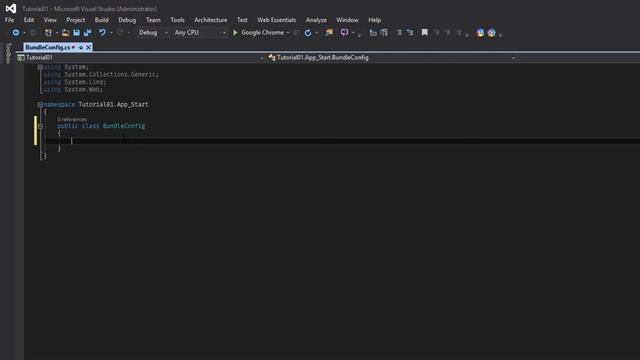The image size is (640, 360).
Task: Click the Uncomment Selection icon
Action: coord(410,33)
